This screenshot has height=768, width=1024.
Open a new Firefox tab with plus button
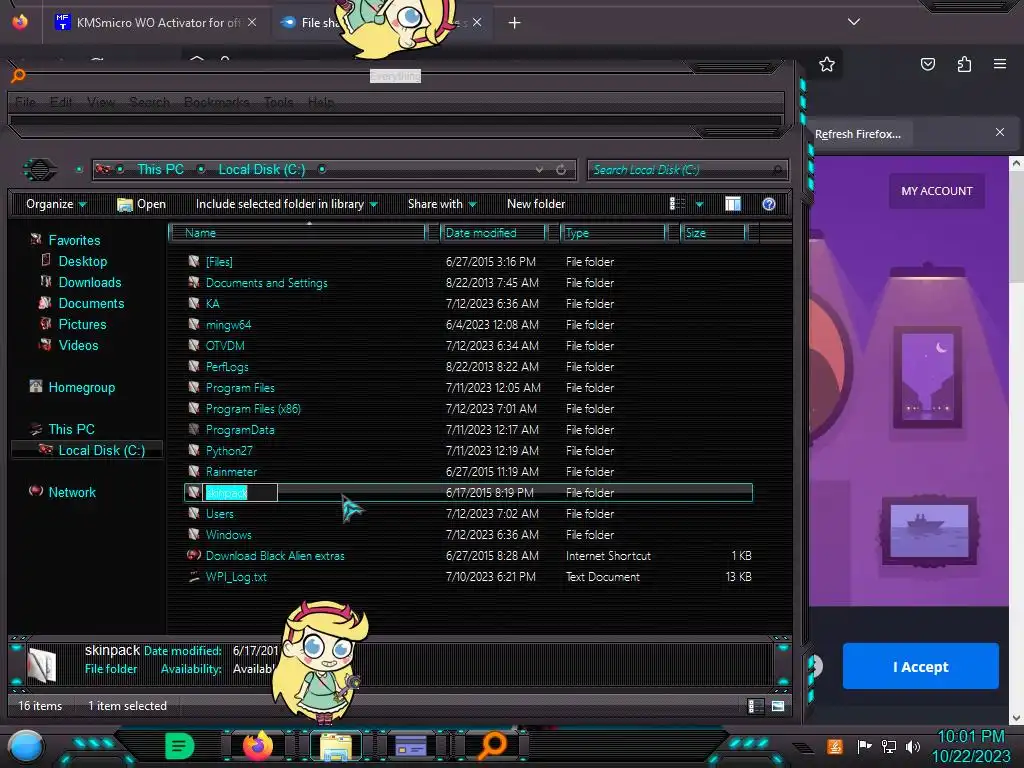click(x=515, y=23)
